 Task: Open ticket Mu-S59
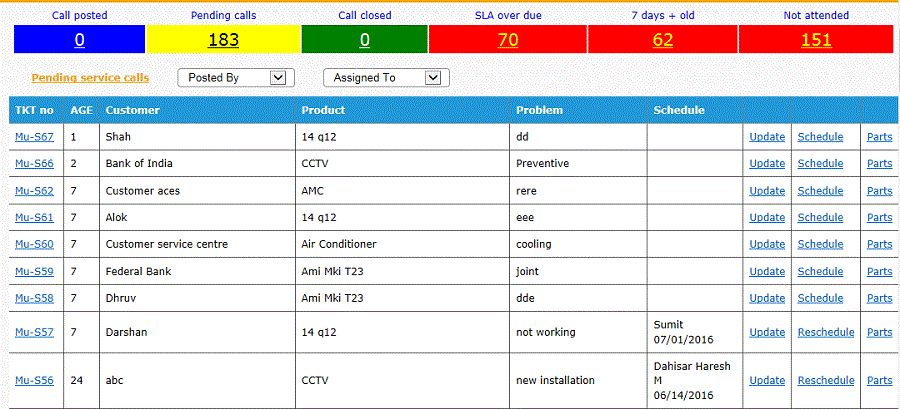tap(34, 271)
